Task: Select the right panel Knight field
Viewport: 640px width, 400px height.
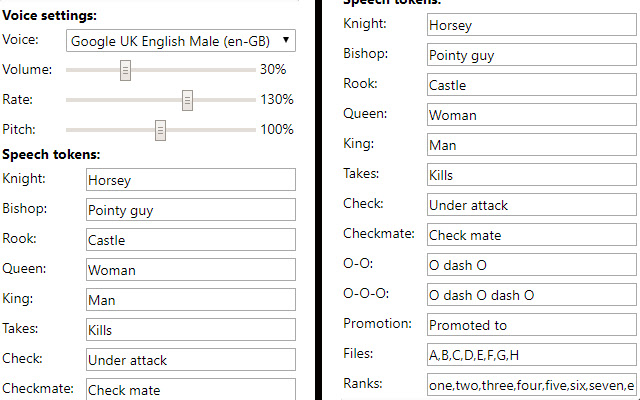Action: [532, 24]
